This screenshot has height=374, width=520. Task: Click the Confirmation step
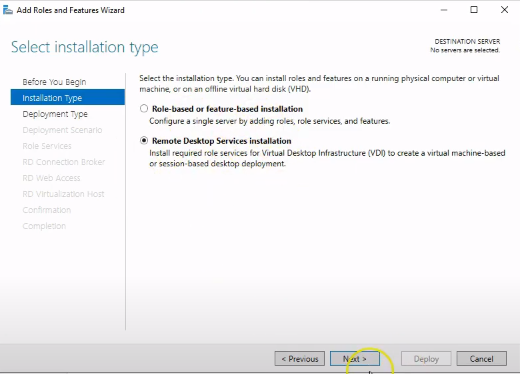[47, 210]
